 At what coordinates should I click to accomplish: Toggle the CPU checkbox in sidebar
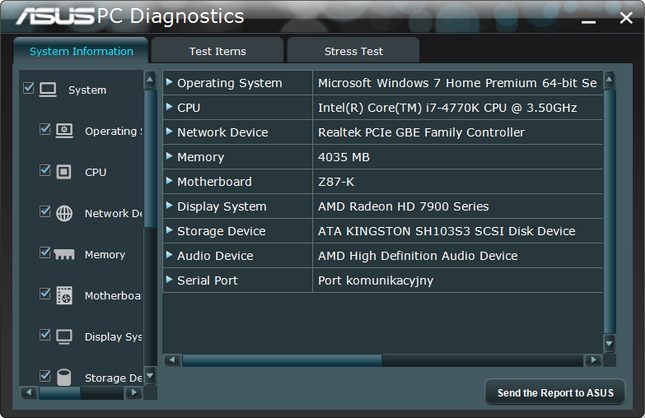click(x=45, y=170)
